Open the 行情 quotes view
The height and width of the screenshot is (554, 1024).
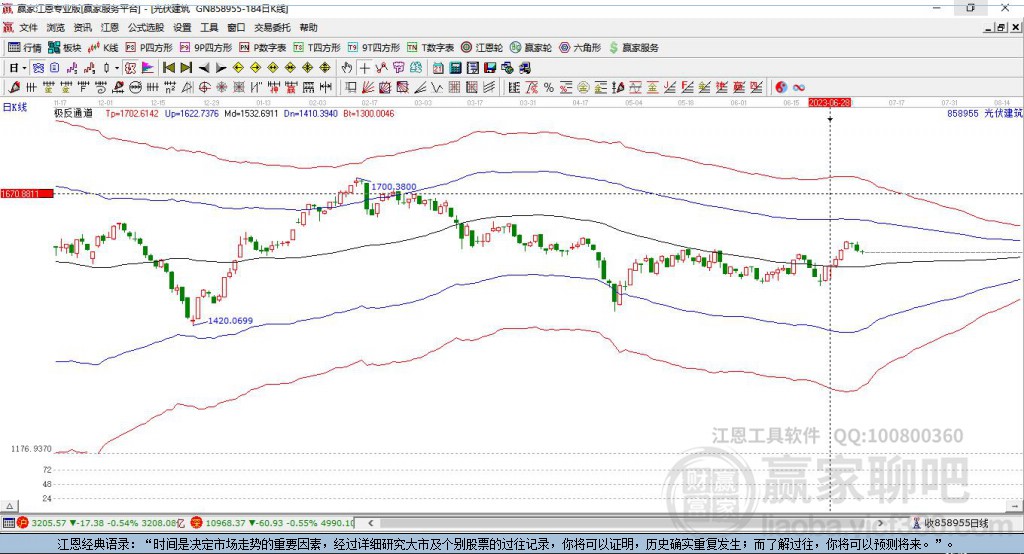[25, 48]
